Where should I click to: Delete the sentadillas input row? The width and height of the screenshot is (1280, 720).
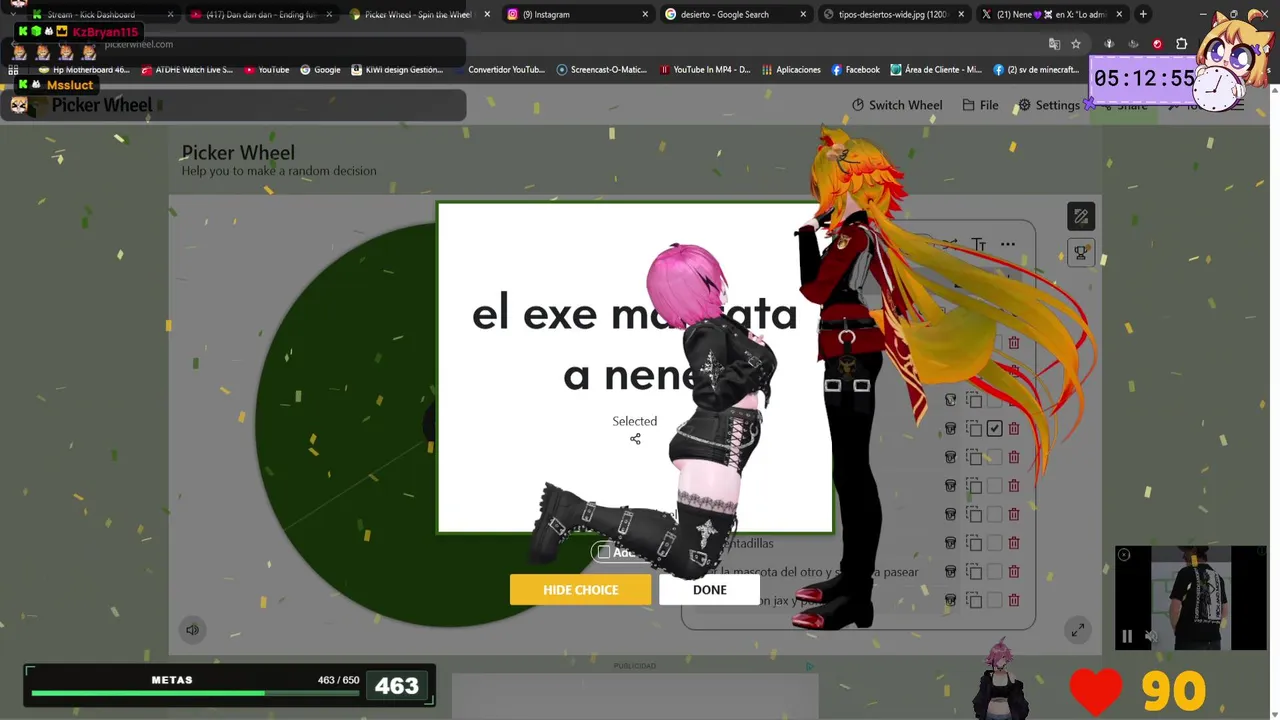click(x=1013, y=543)
